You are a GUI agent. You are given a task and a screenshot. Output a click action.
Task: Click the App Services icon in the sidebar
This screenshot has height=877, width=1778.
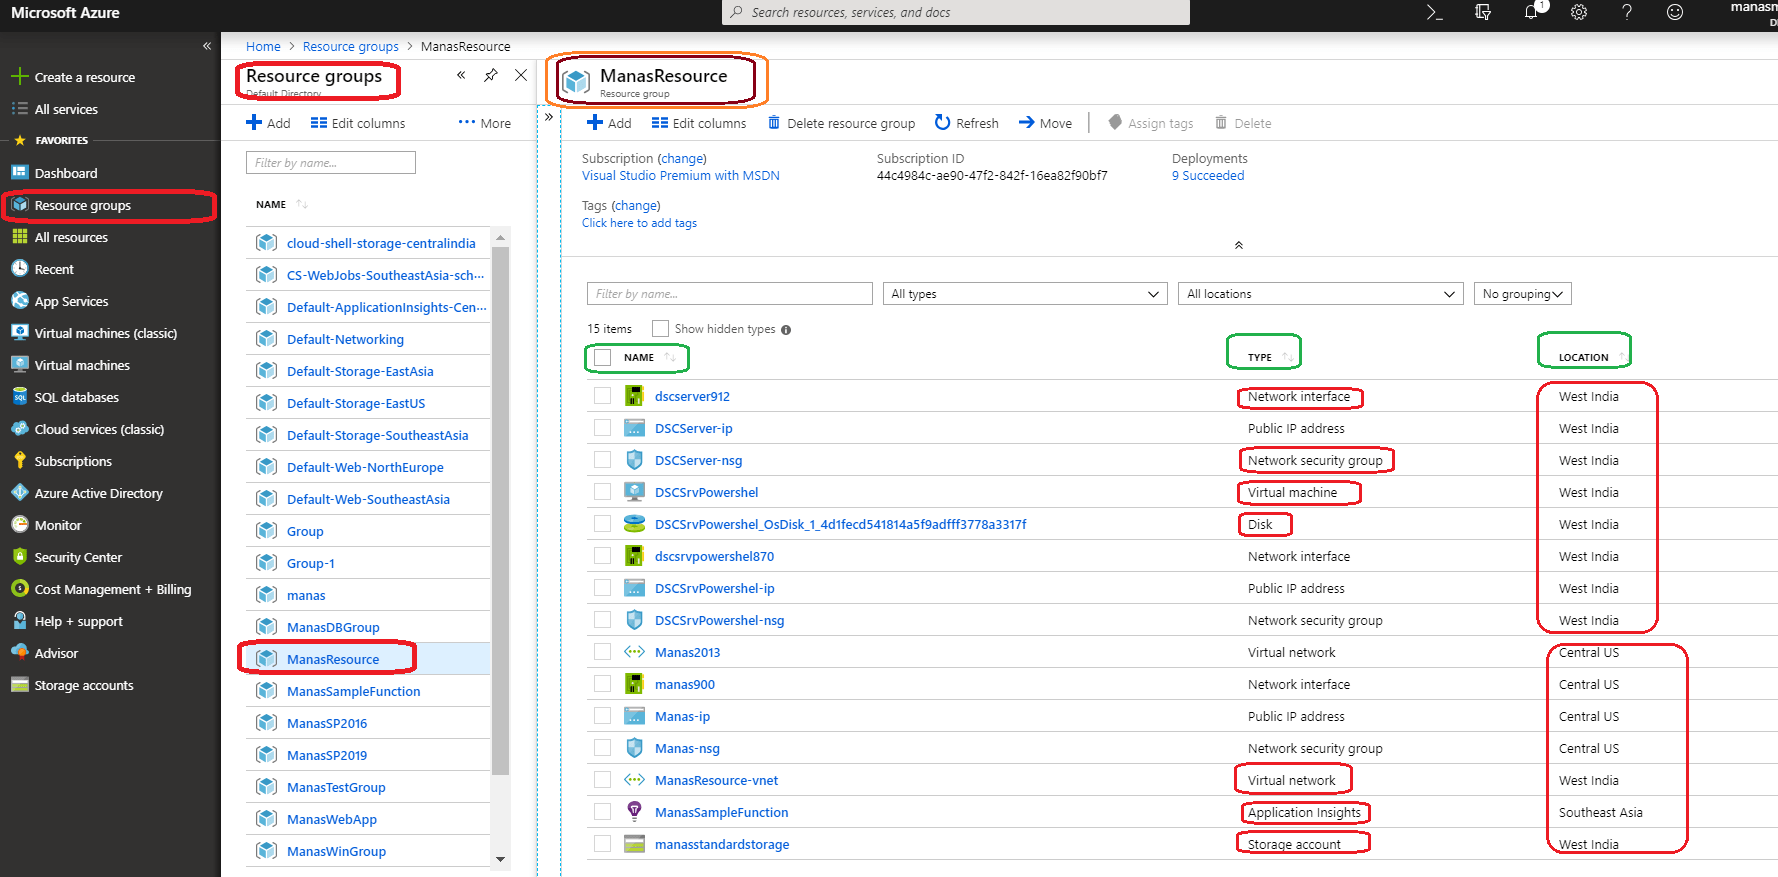(x=19, y=300)
